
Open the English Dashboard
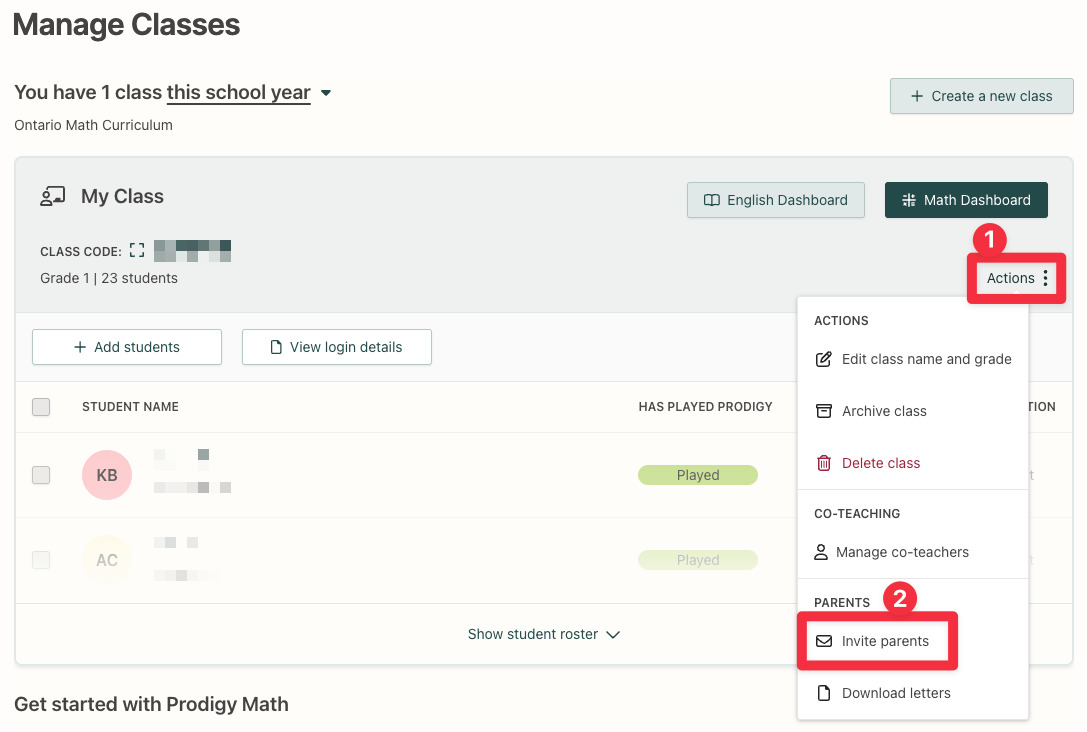[x=776, y=200]
